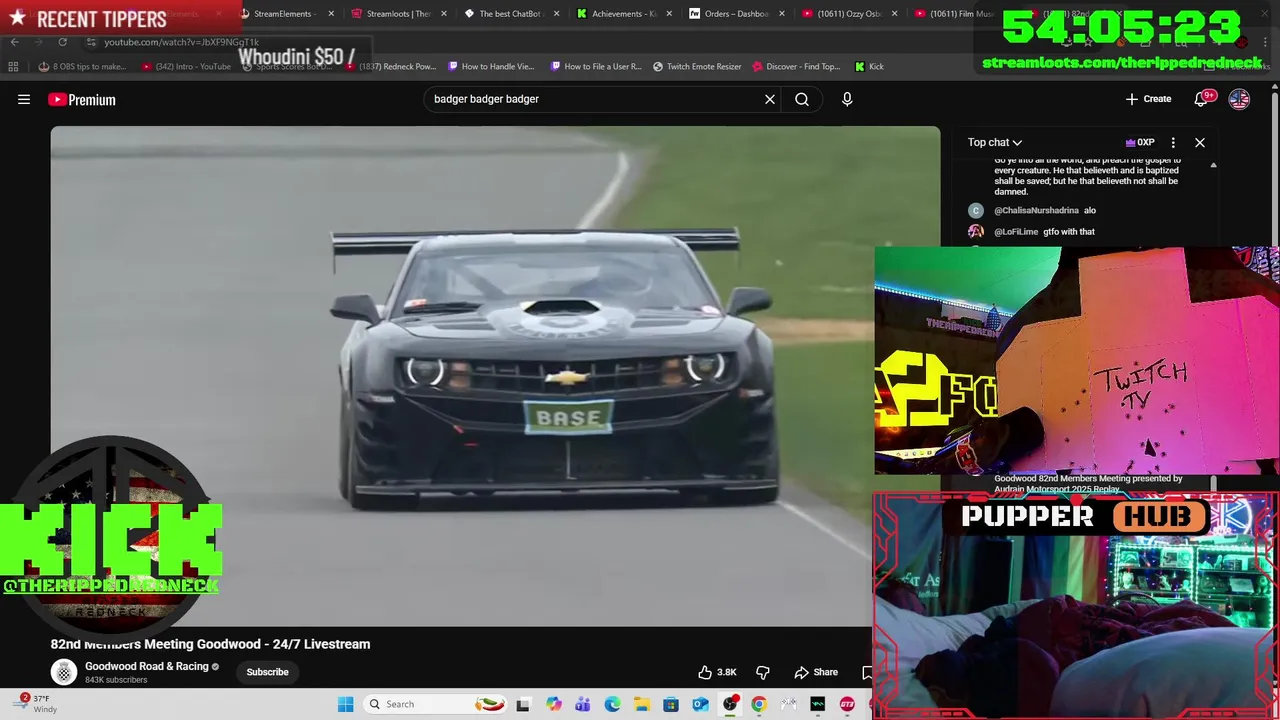This screenshot has width=1280, height=720.
Task: Open the browser apps grid icon
Action: click(13, 67)
